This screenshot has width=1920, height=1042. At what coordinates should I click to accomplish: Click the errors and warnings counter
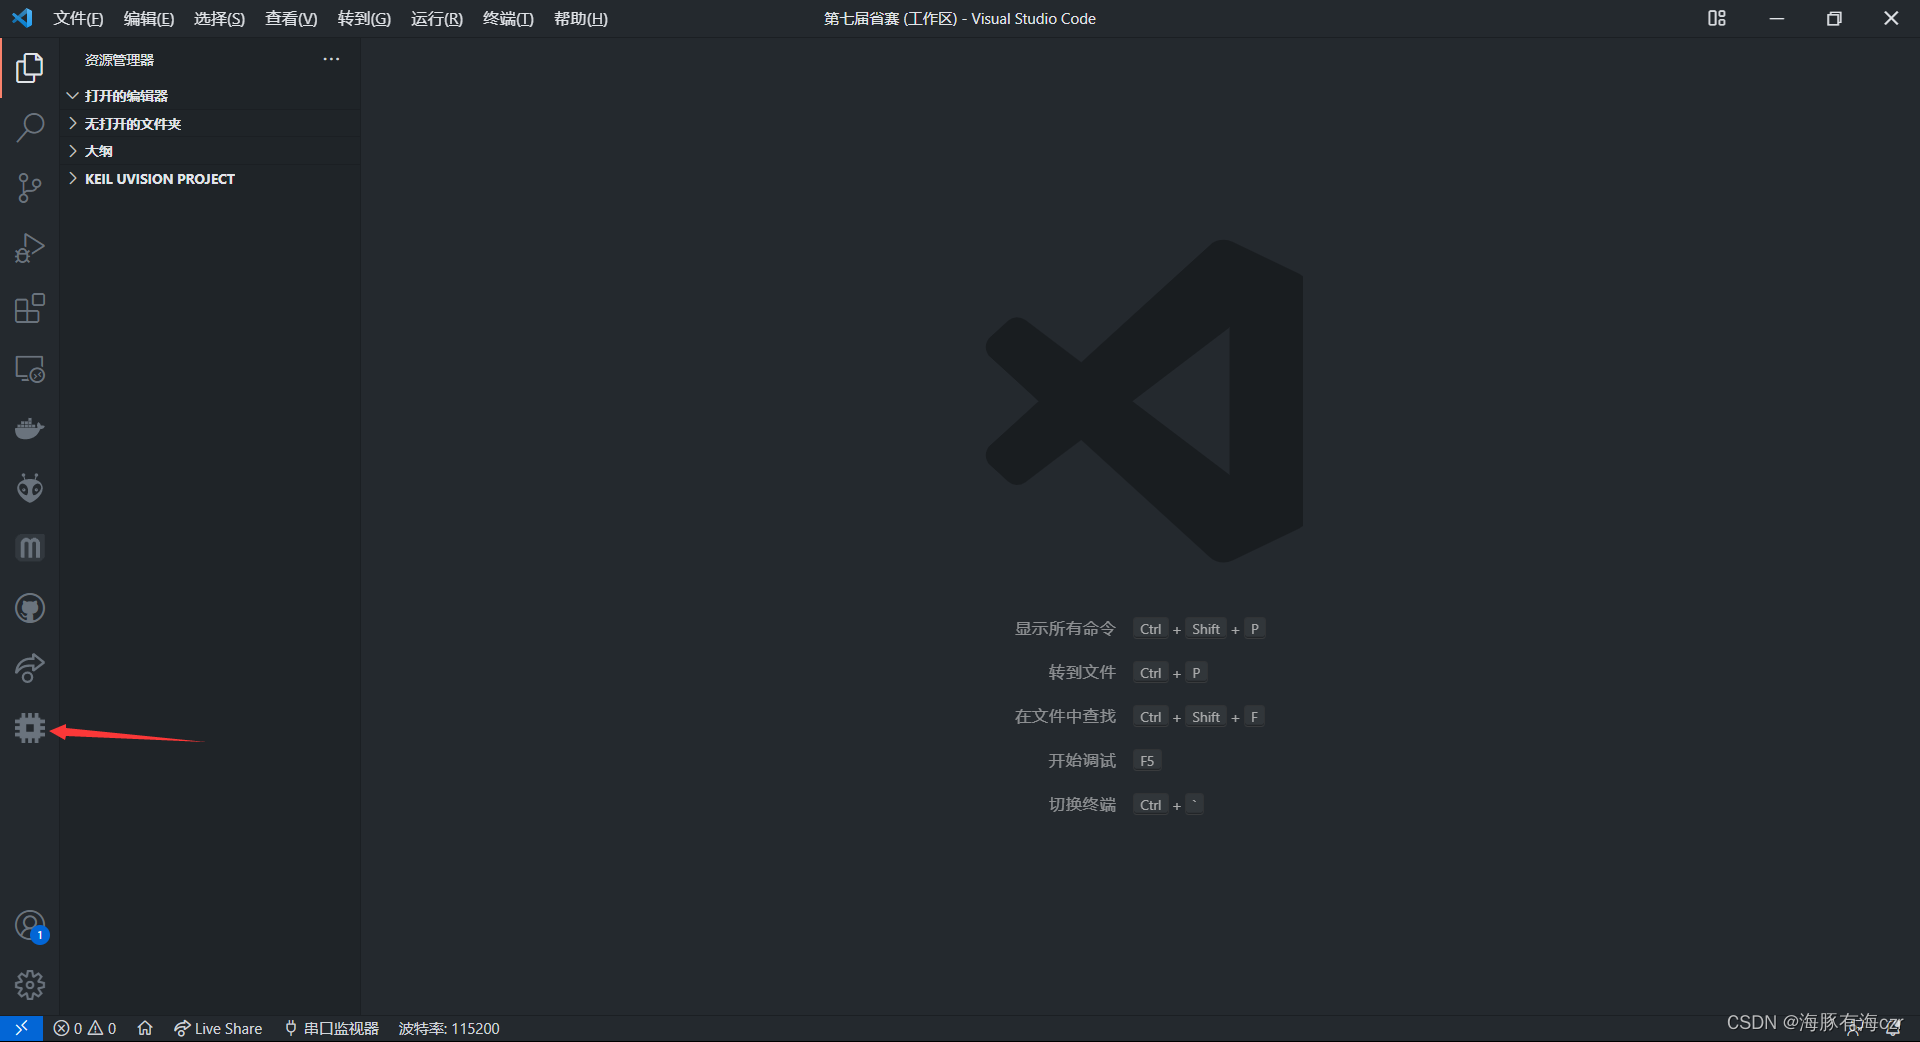point(84,1028)
